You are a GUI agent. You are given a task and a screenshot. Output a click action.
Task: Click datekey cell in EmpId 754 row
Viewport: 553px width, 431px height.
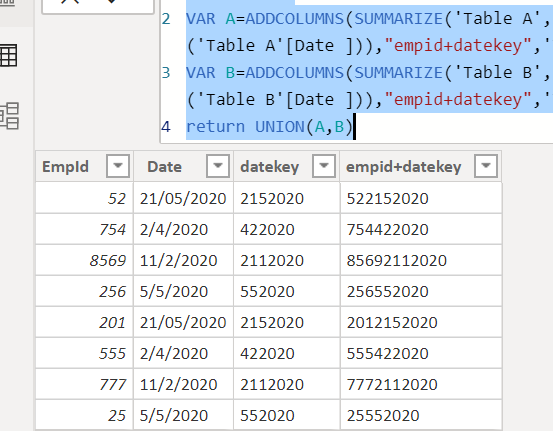286,229
